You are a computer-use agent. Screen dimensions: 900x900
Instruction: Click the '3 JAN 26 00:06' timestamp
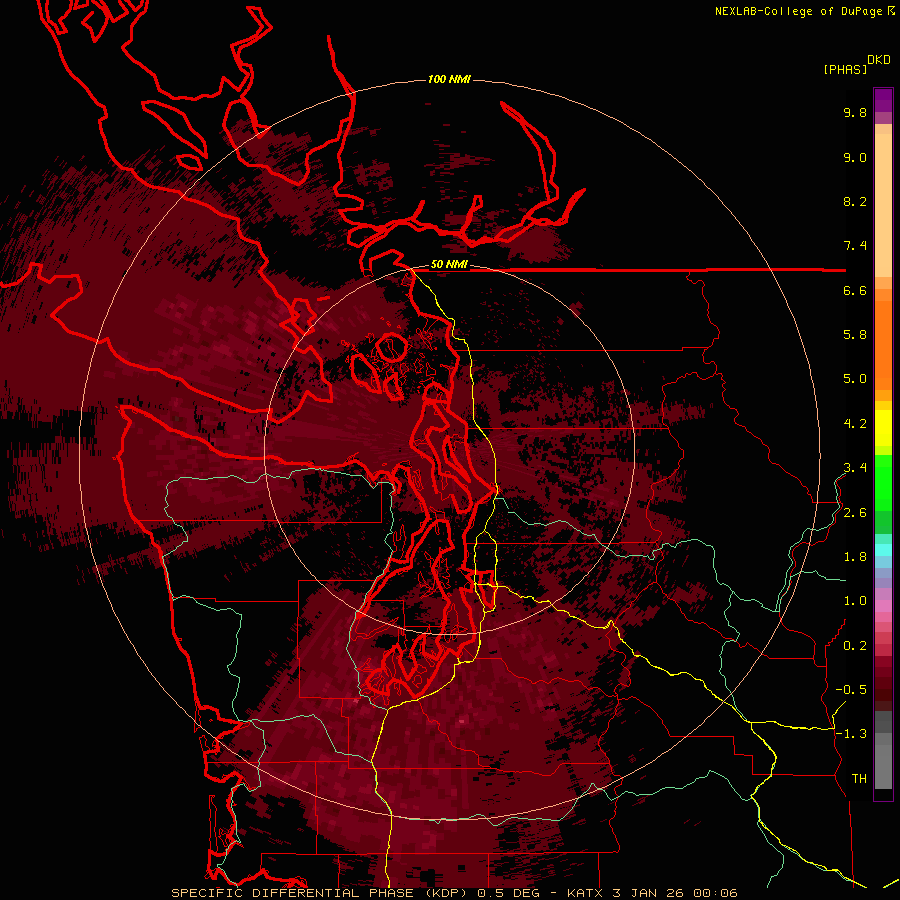pos(675,893)
